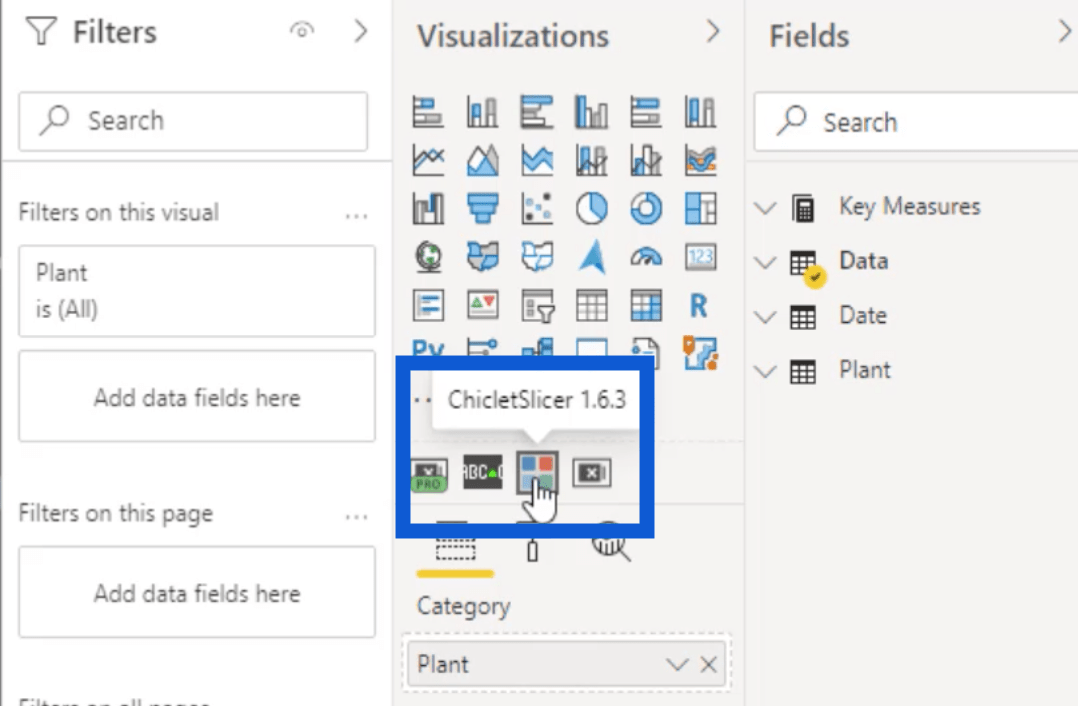Select the multi-row card visual
The image size is (1078, 706).
(428, 305)
